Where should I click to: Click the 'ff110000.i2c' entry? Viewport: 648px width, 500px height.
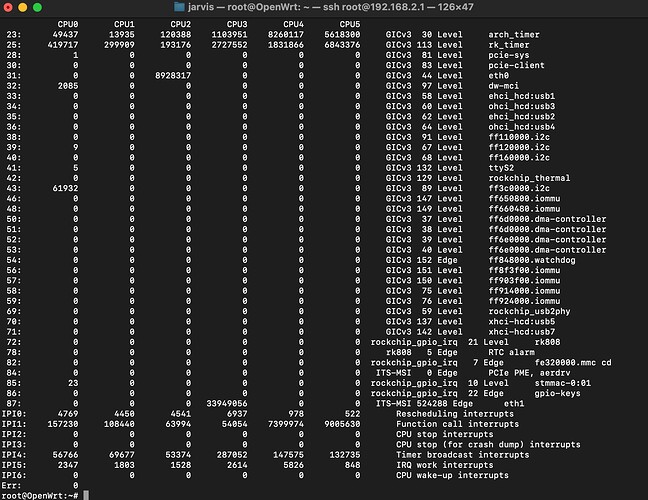(519, 137)
